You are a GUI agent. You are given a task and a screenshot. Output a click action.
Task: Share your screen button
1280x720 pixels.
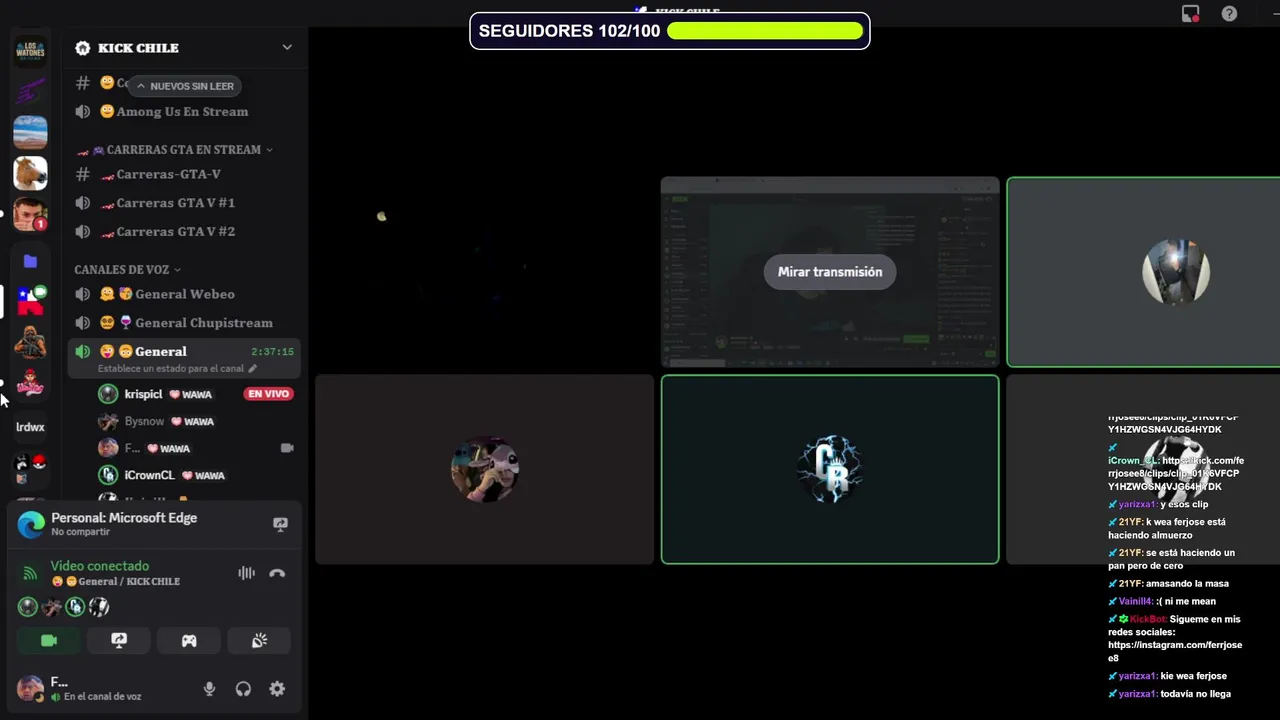click(x=119, y=640)
